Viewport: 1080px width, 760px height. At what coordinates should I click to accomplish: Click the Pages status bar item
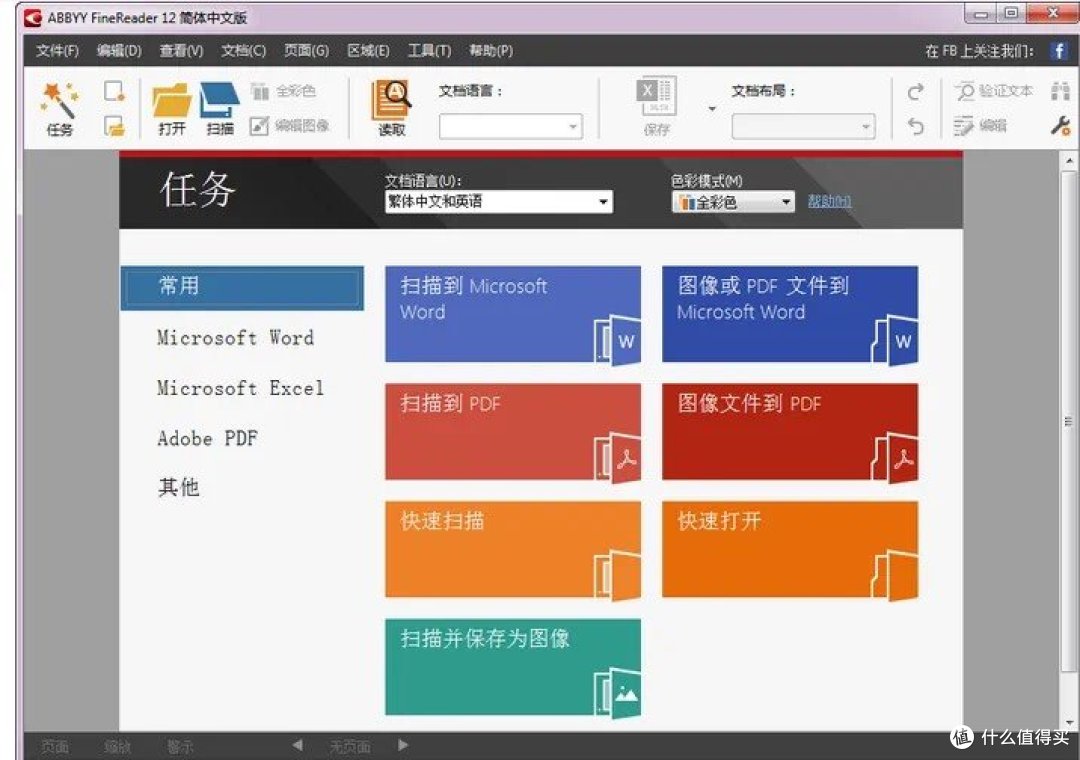[x=54, y=746]
